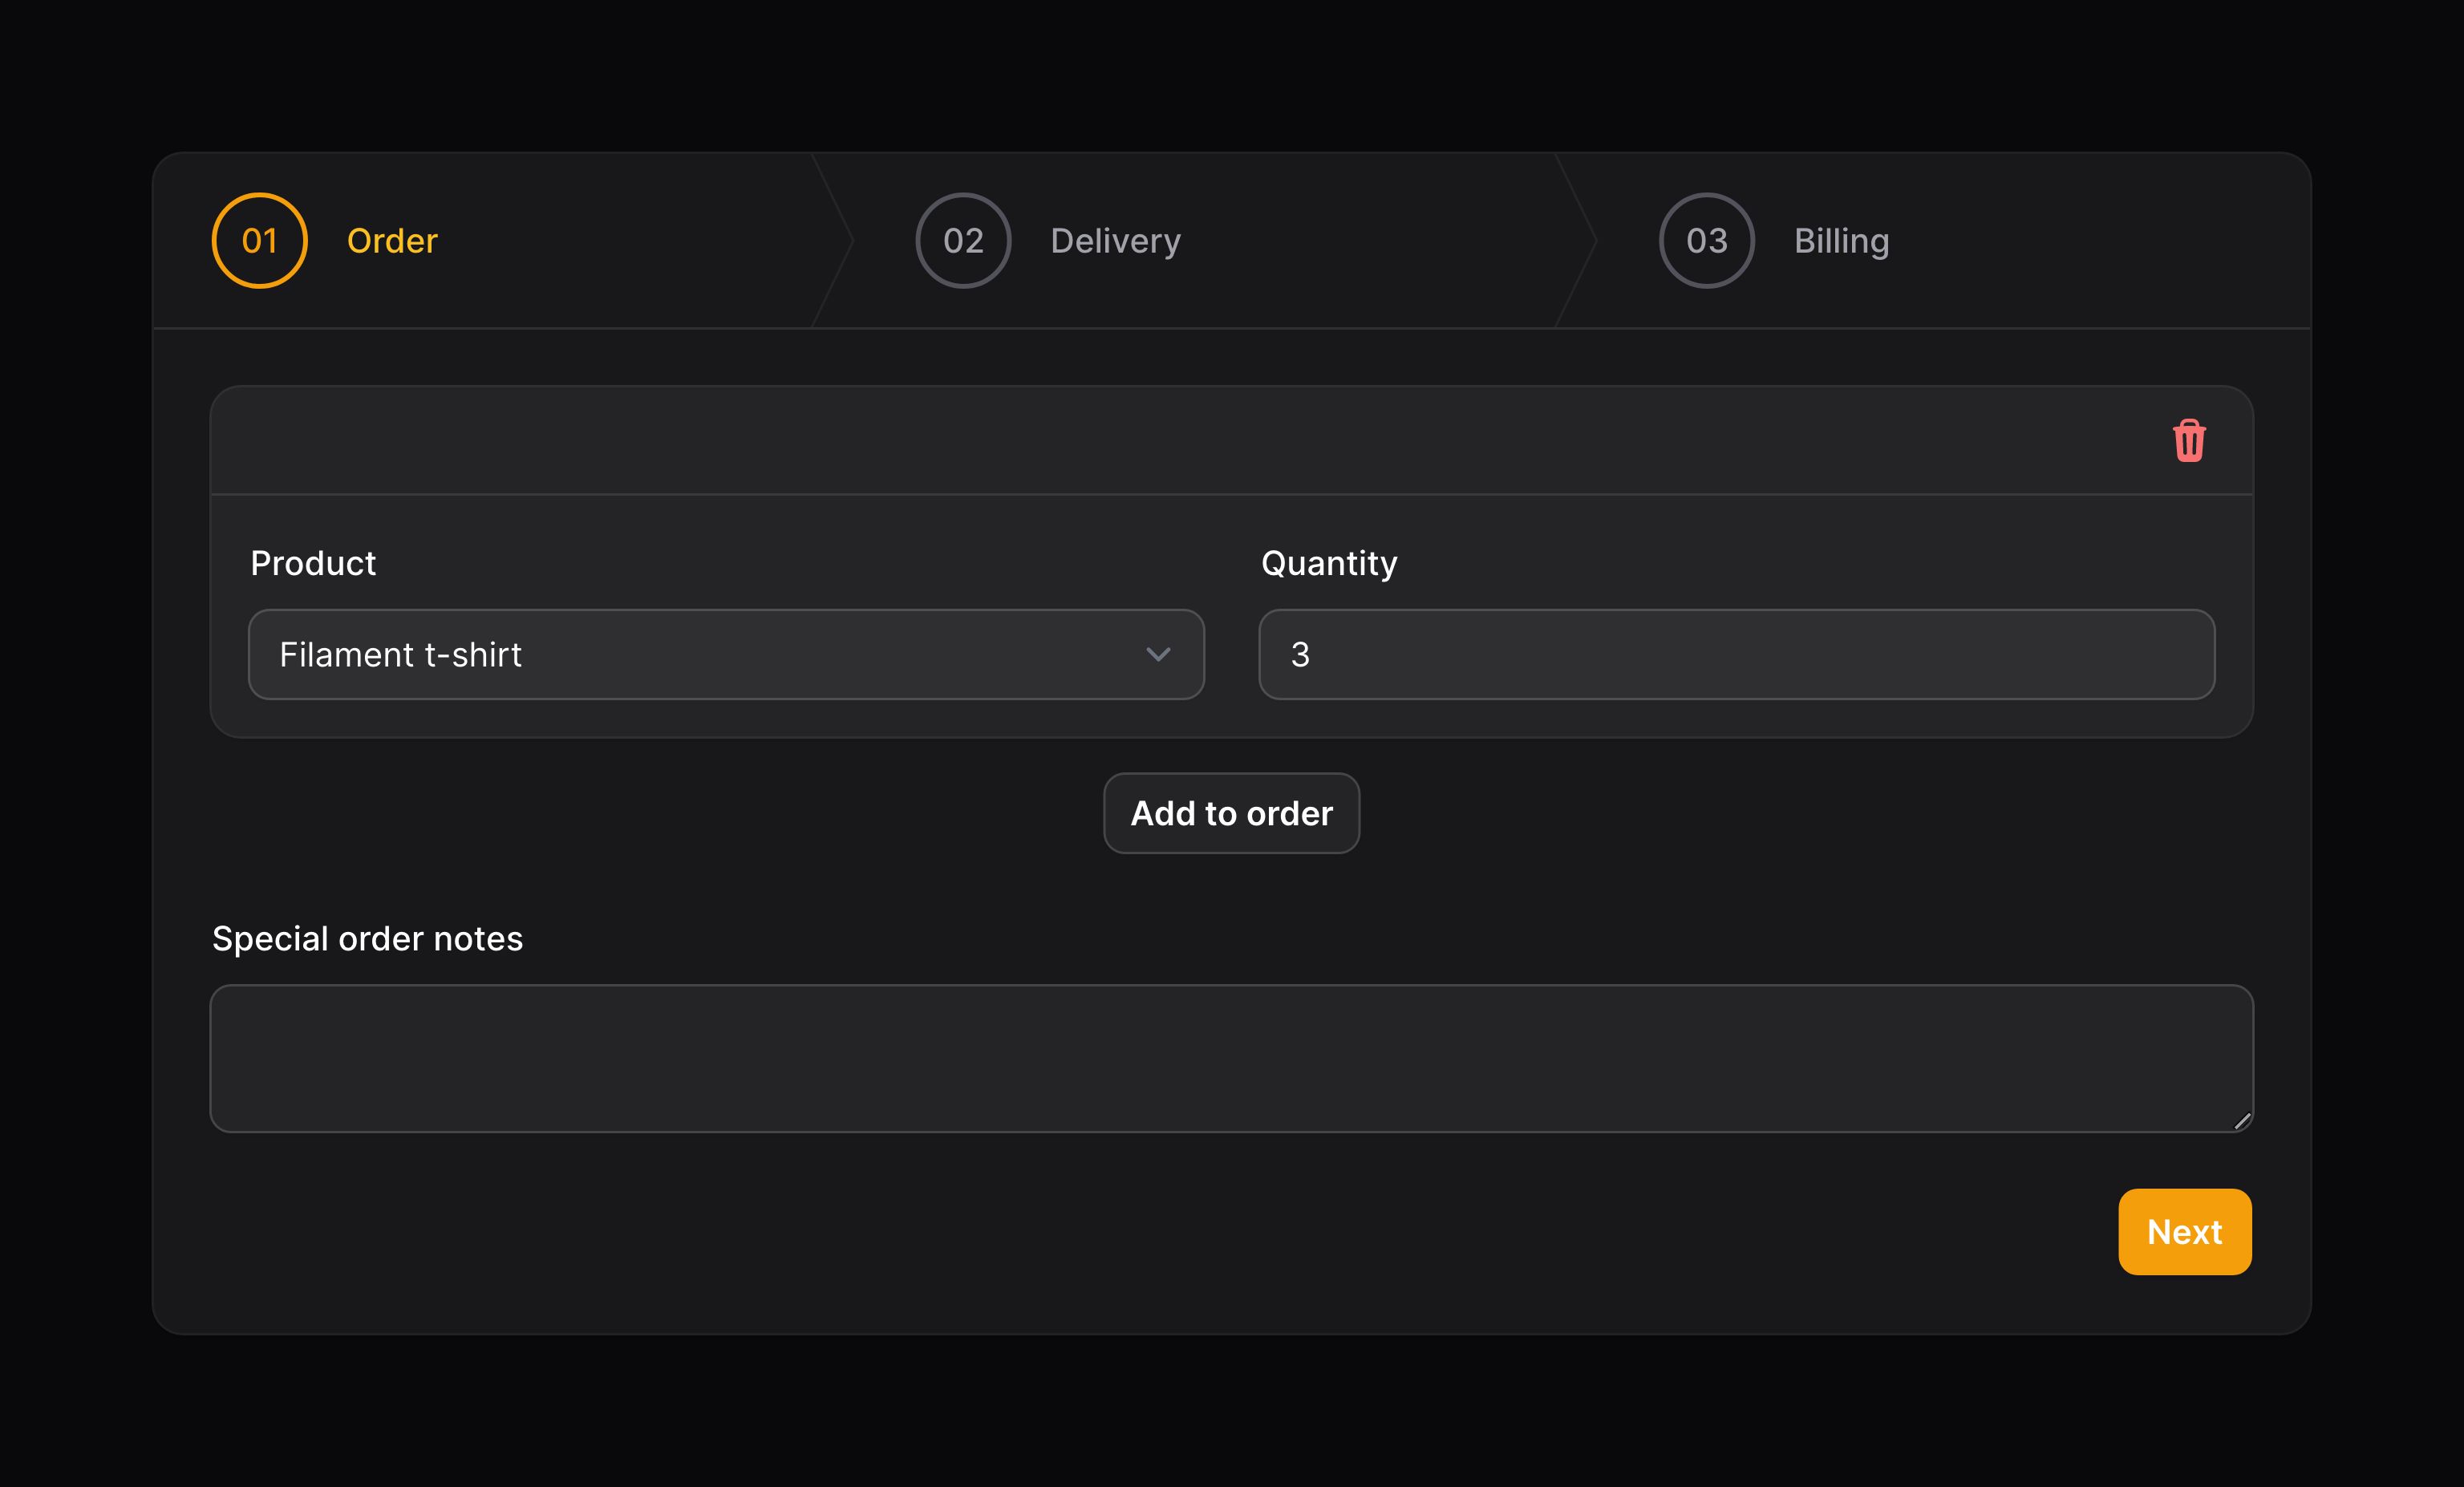
Task: Click the Product field label
Action: pos(313,563)
